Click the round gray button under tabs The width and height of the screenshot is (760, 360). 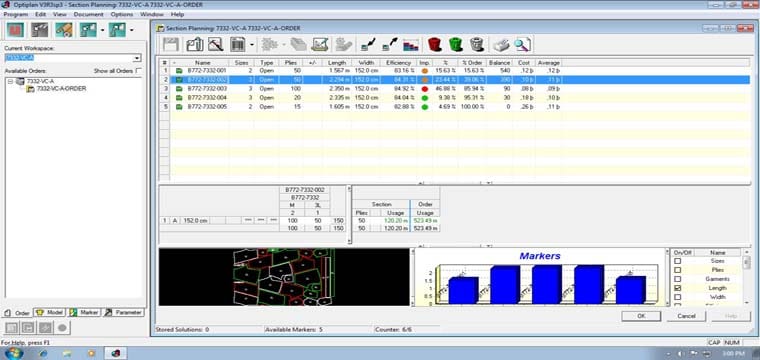pos(62,328)
